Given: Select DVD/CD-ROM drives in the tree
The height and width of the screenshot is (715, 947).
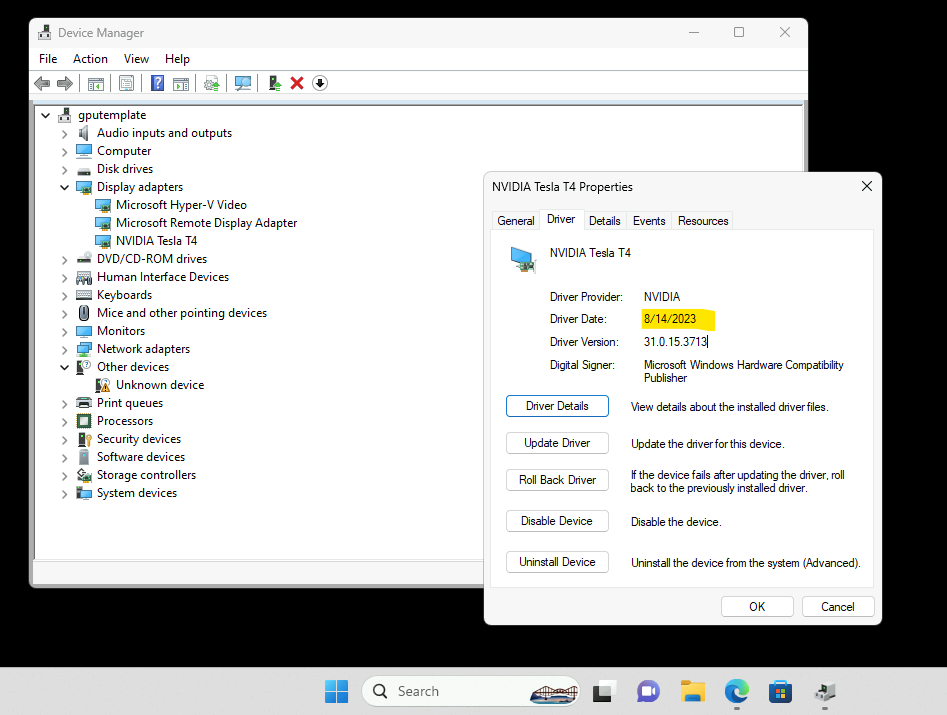Looking at the screenshot, I should [x=152, y=259].
